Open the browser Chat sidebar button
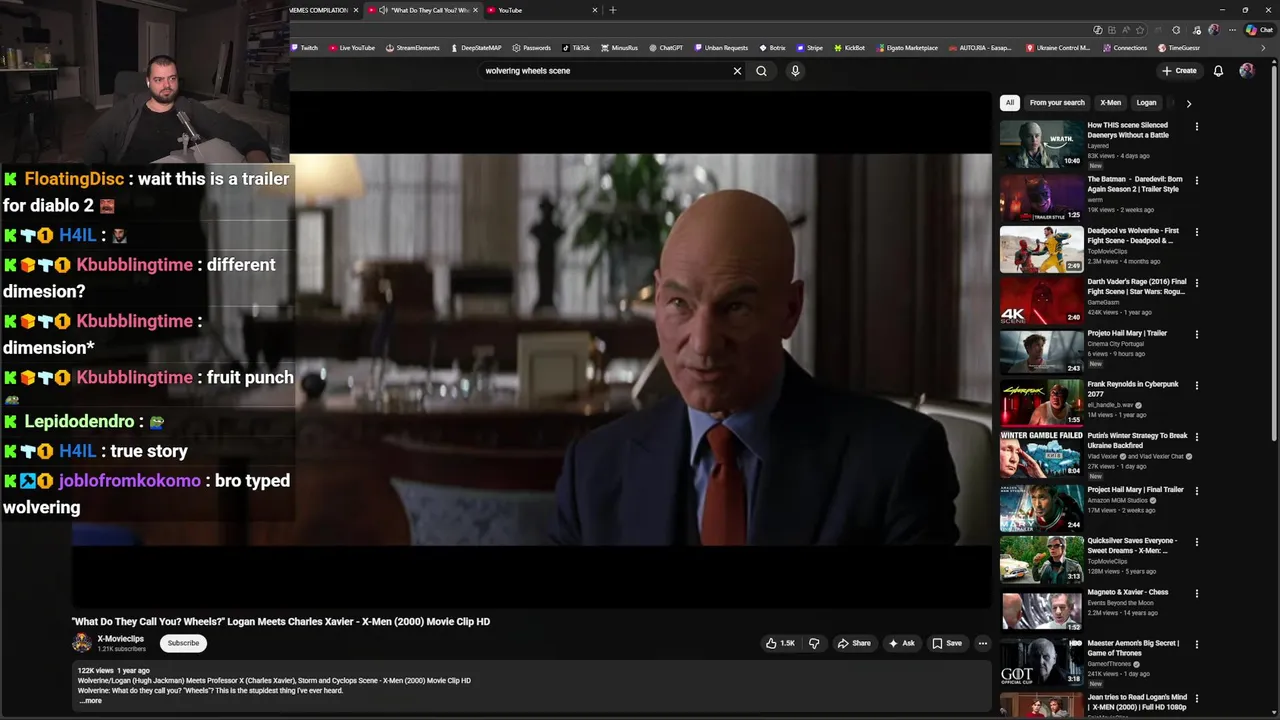The width and height of the screenshot is (1280, 720). pos(1259,30)
